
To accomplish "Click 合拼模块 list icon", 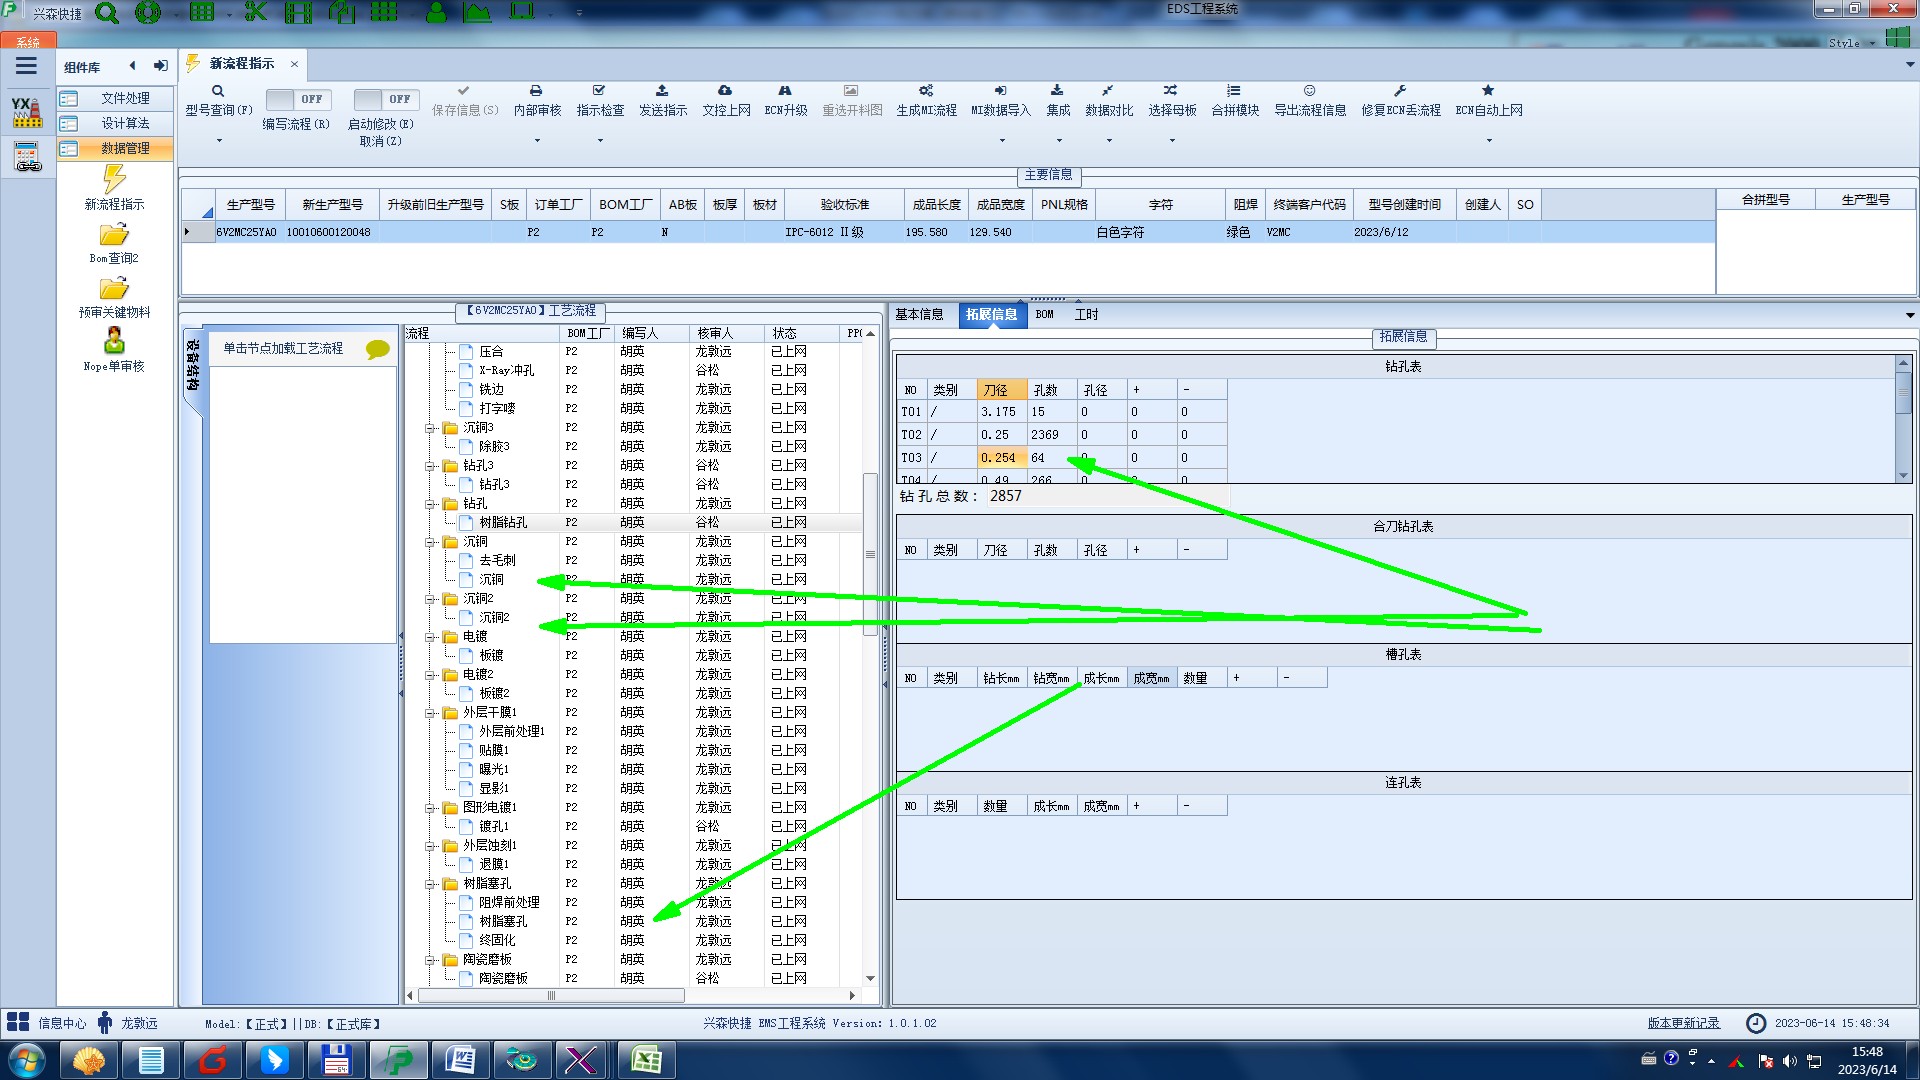I will 1234,91.
